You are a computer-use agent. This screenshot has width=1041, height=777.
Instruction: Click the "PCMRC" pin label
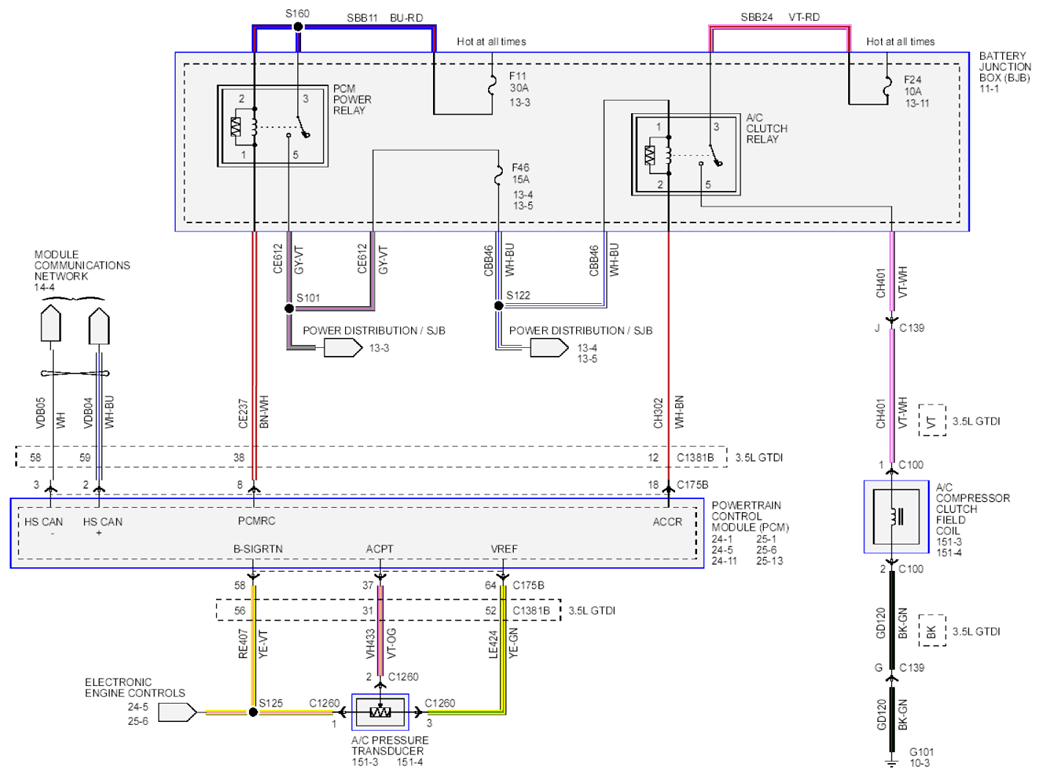pos(256,521)
